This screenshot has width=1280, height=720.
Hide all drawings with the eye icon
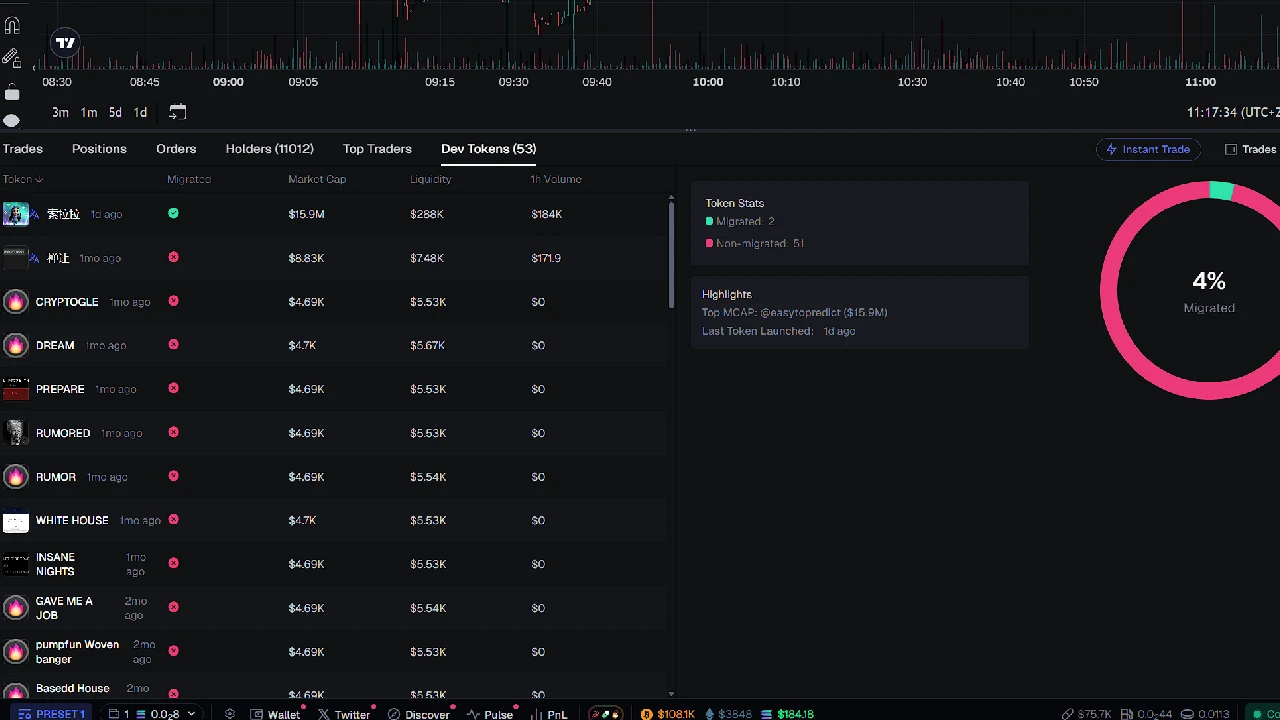pyautogui.click(x=12, y=122)
